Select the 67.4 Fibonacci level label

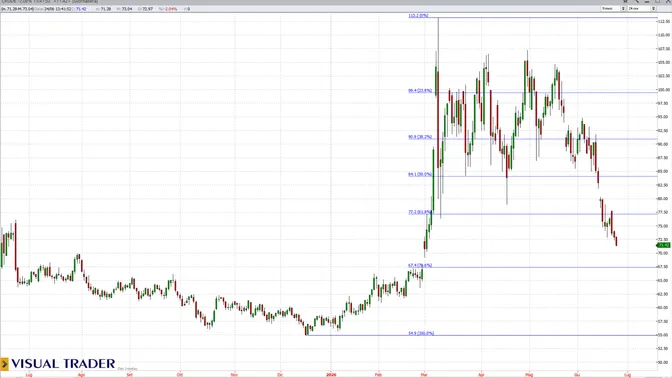[420, 266]
